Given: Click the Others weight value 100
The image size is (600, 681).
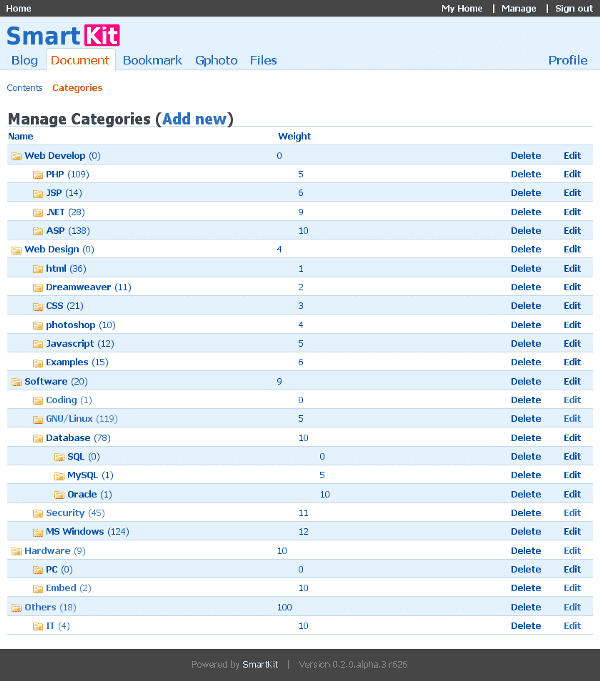Looking at the screenshot, I should (285, 608).
